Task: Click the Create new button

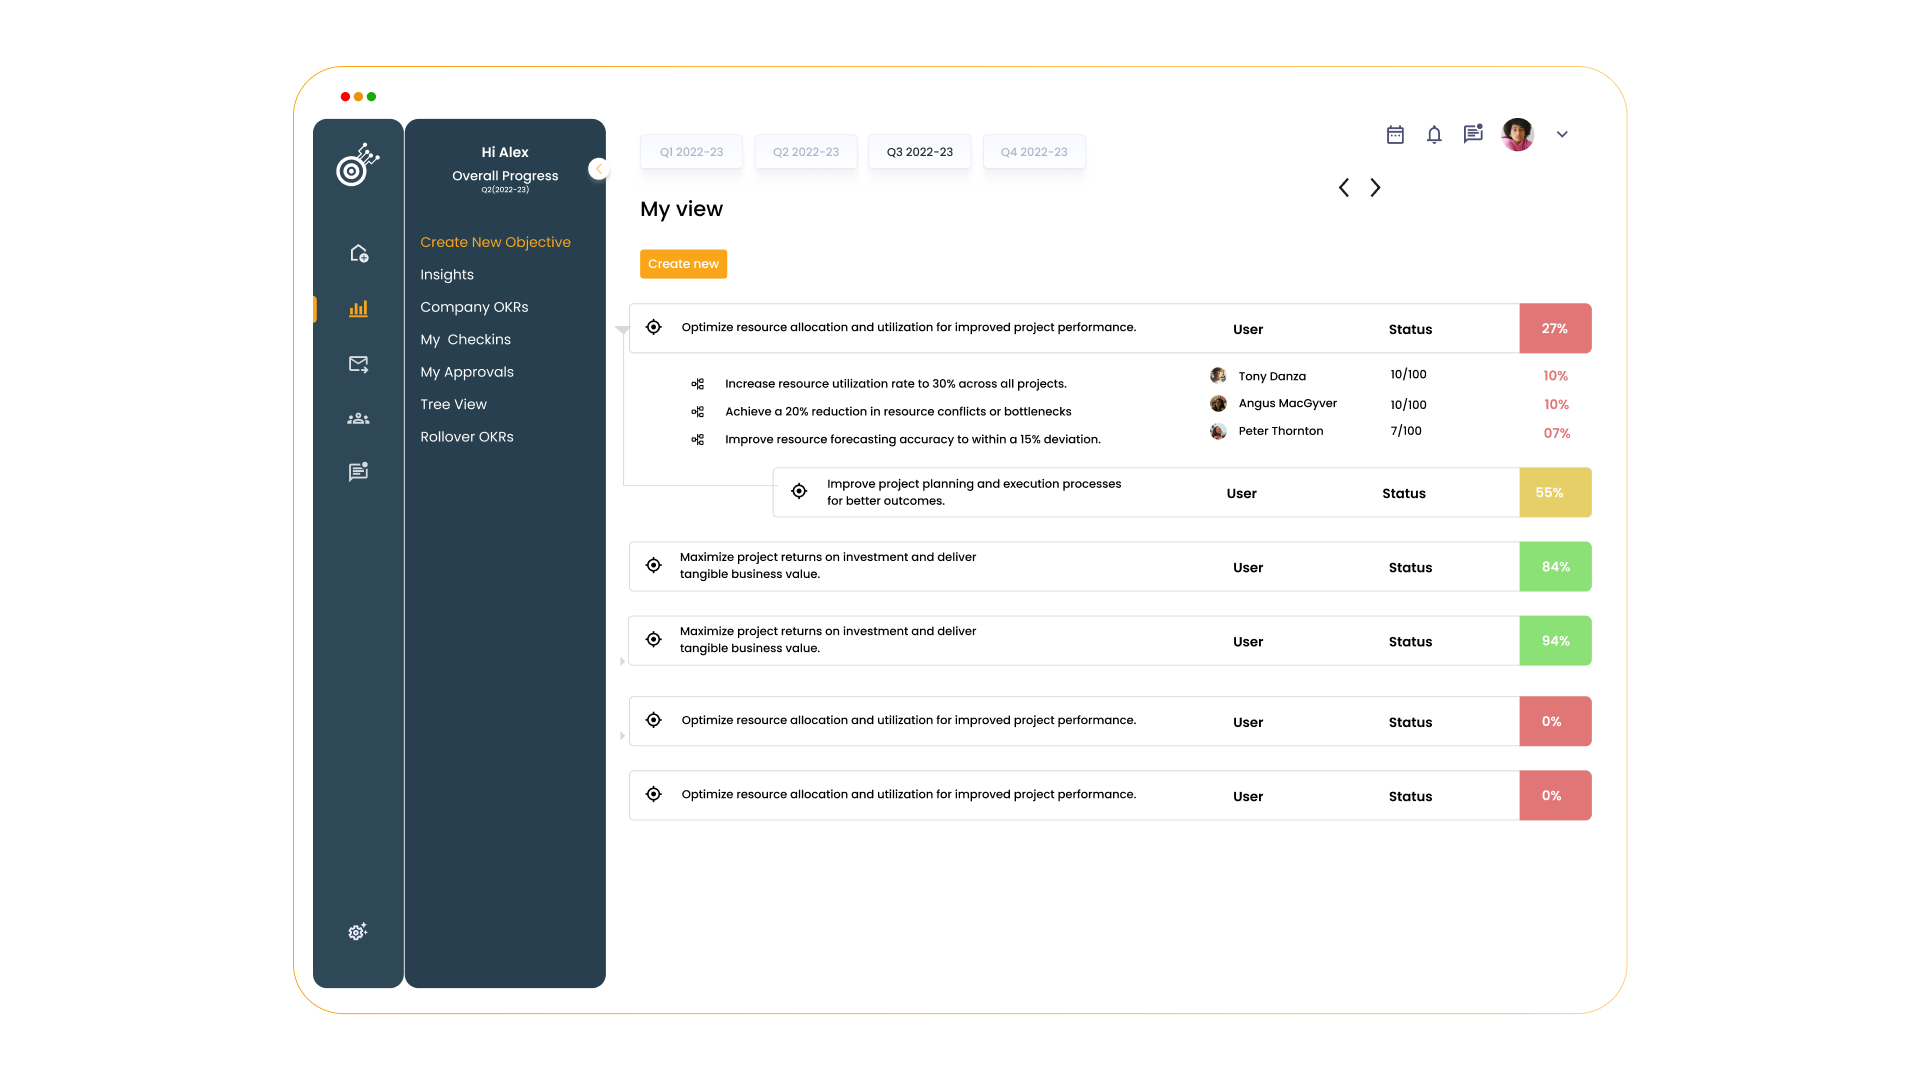Action: tap(683, 263)
